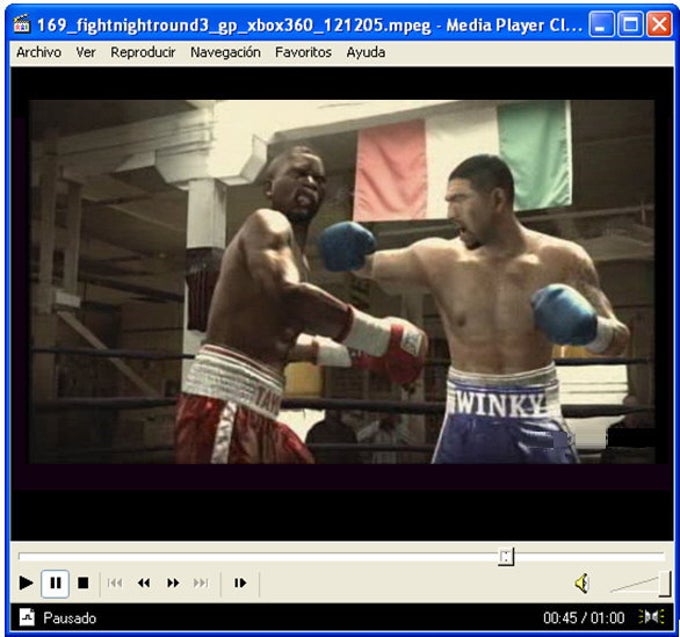Step forward one frame

coord(240,583)
